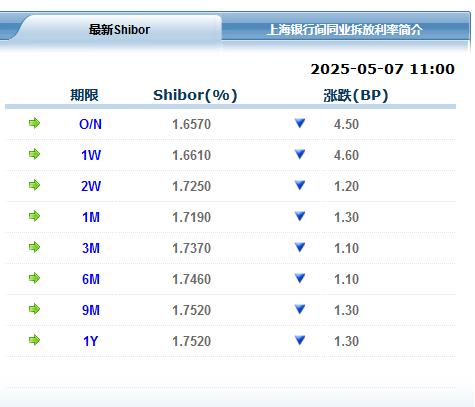475x407 pixels.
Task: Click the green arrow icon beside 2W
Action: click(34, 185)
